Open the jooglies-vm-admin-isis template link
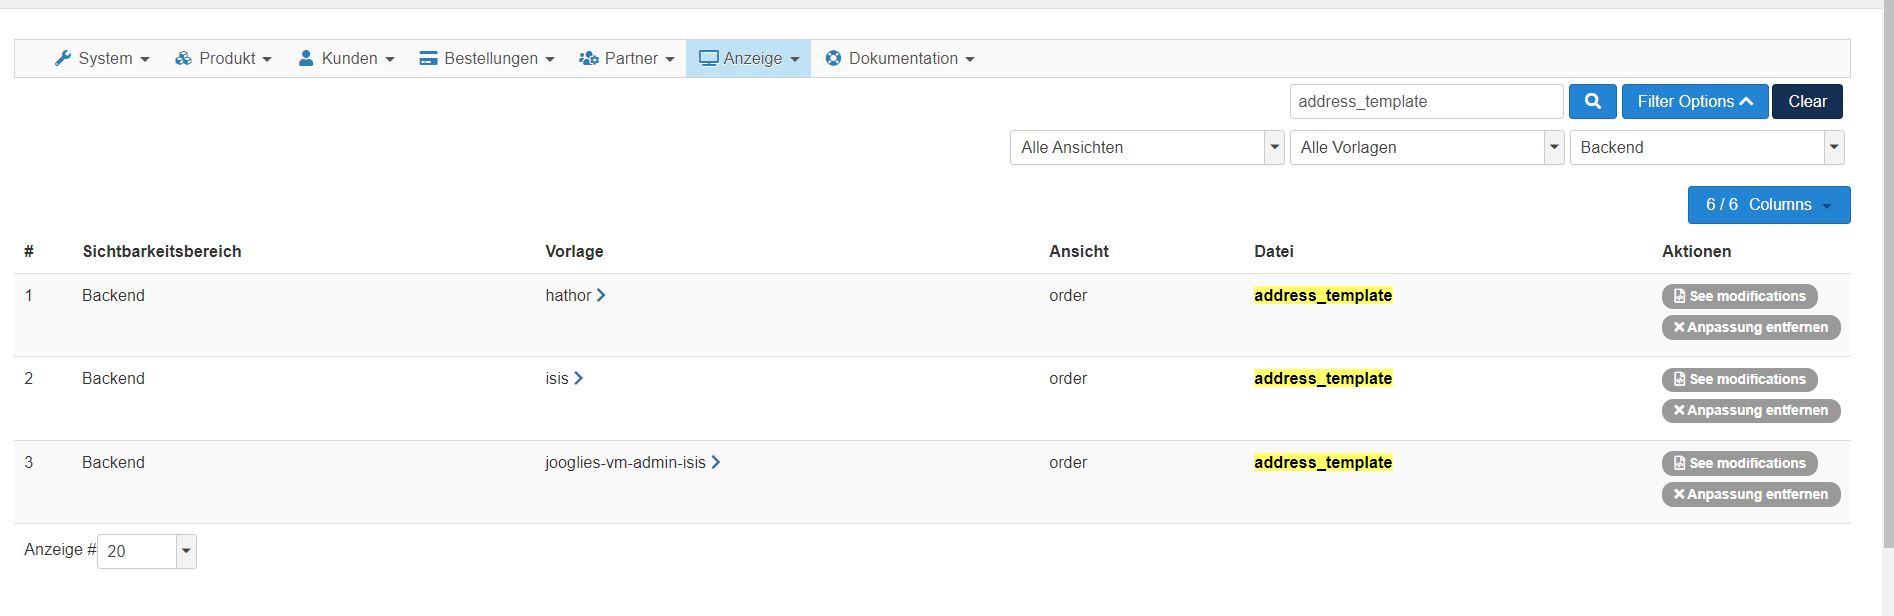 (x=625, y=463)
